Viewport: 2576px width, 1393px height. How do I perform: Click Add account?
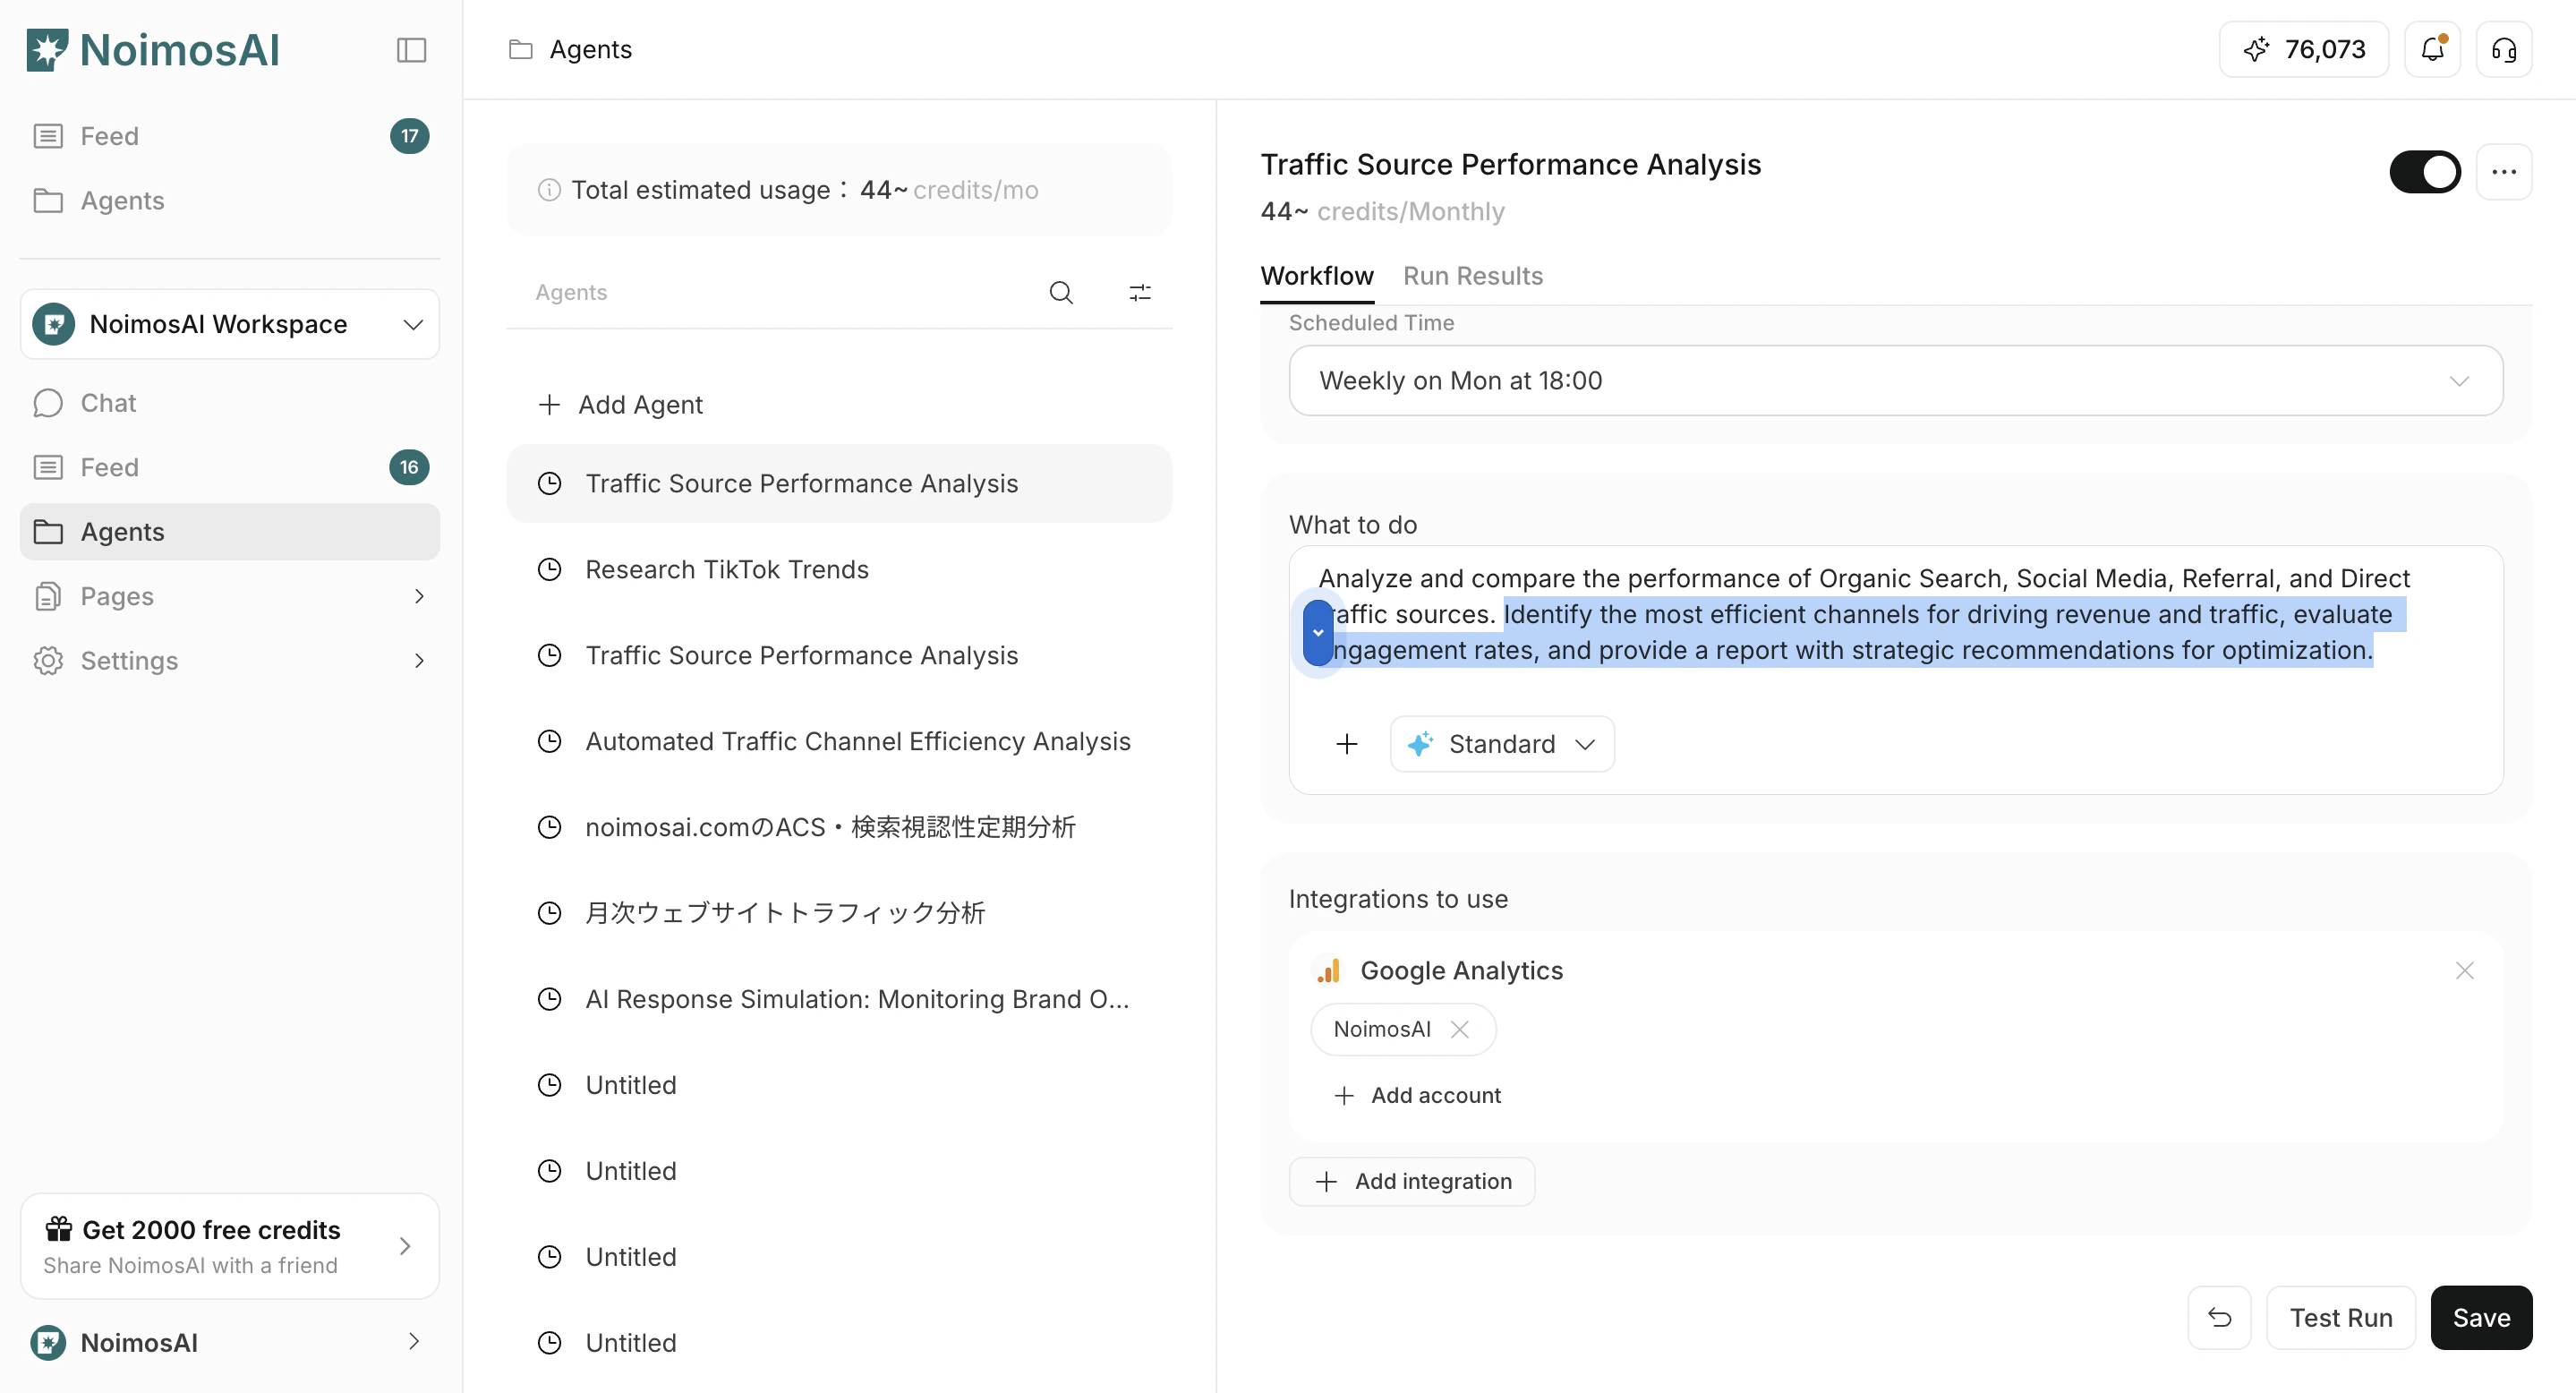click(x=1417, y=1095)
